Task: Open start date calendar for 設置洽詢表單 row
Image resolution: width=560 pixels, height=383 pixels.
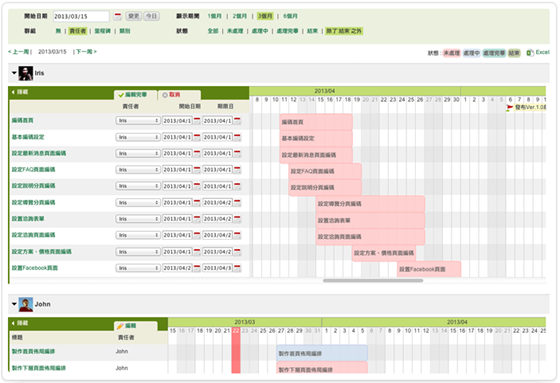Action: [197, 219]
